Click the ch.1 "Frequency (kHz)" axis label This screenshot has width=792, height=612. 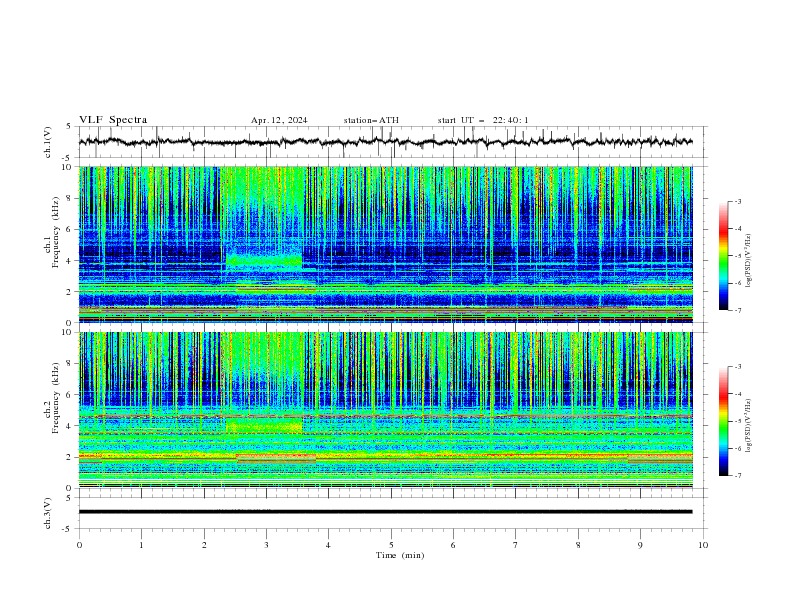tap(56, 232)
